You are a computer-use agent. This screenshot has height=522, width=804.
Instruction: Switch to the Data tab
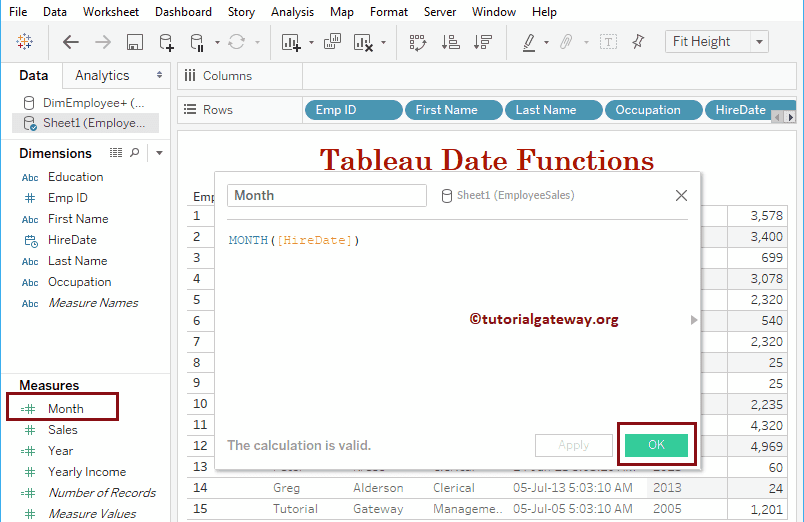[33, 75]
